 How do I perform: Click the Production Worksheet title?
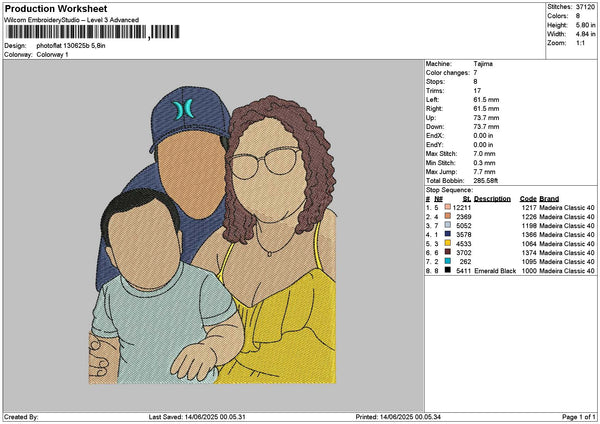click(56, 9)
